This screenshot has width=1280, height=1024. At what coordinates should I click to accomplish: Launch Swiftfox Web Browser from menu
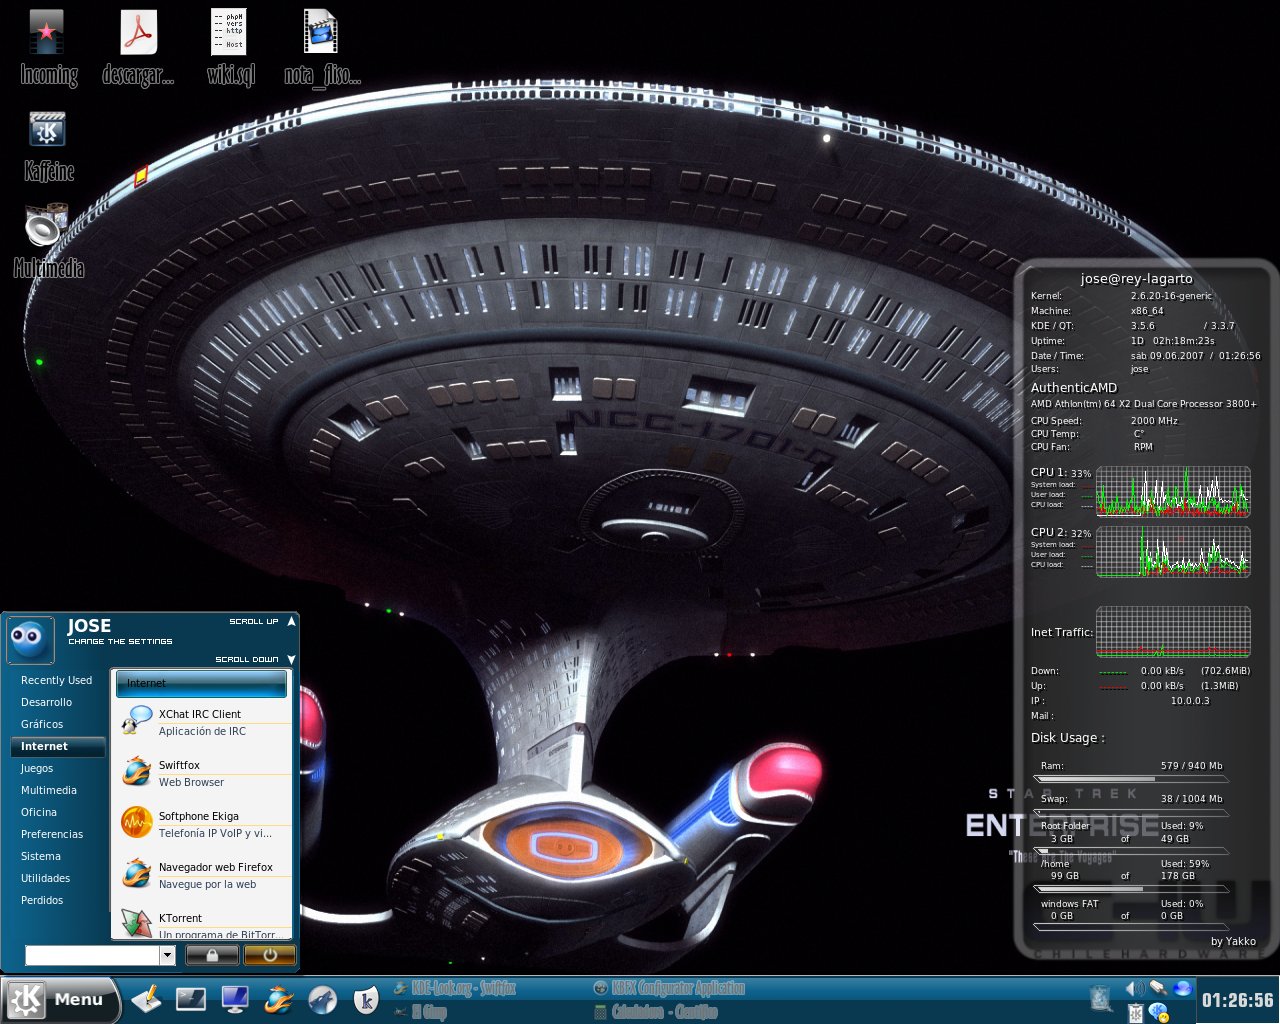(x=204, y=773)
